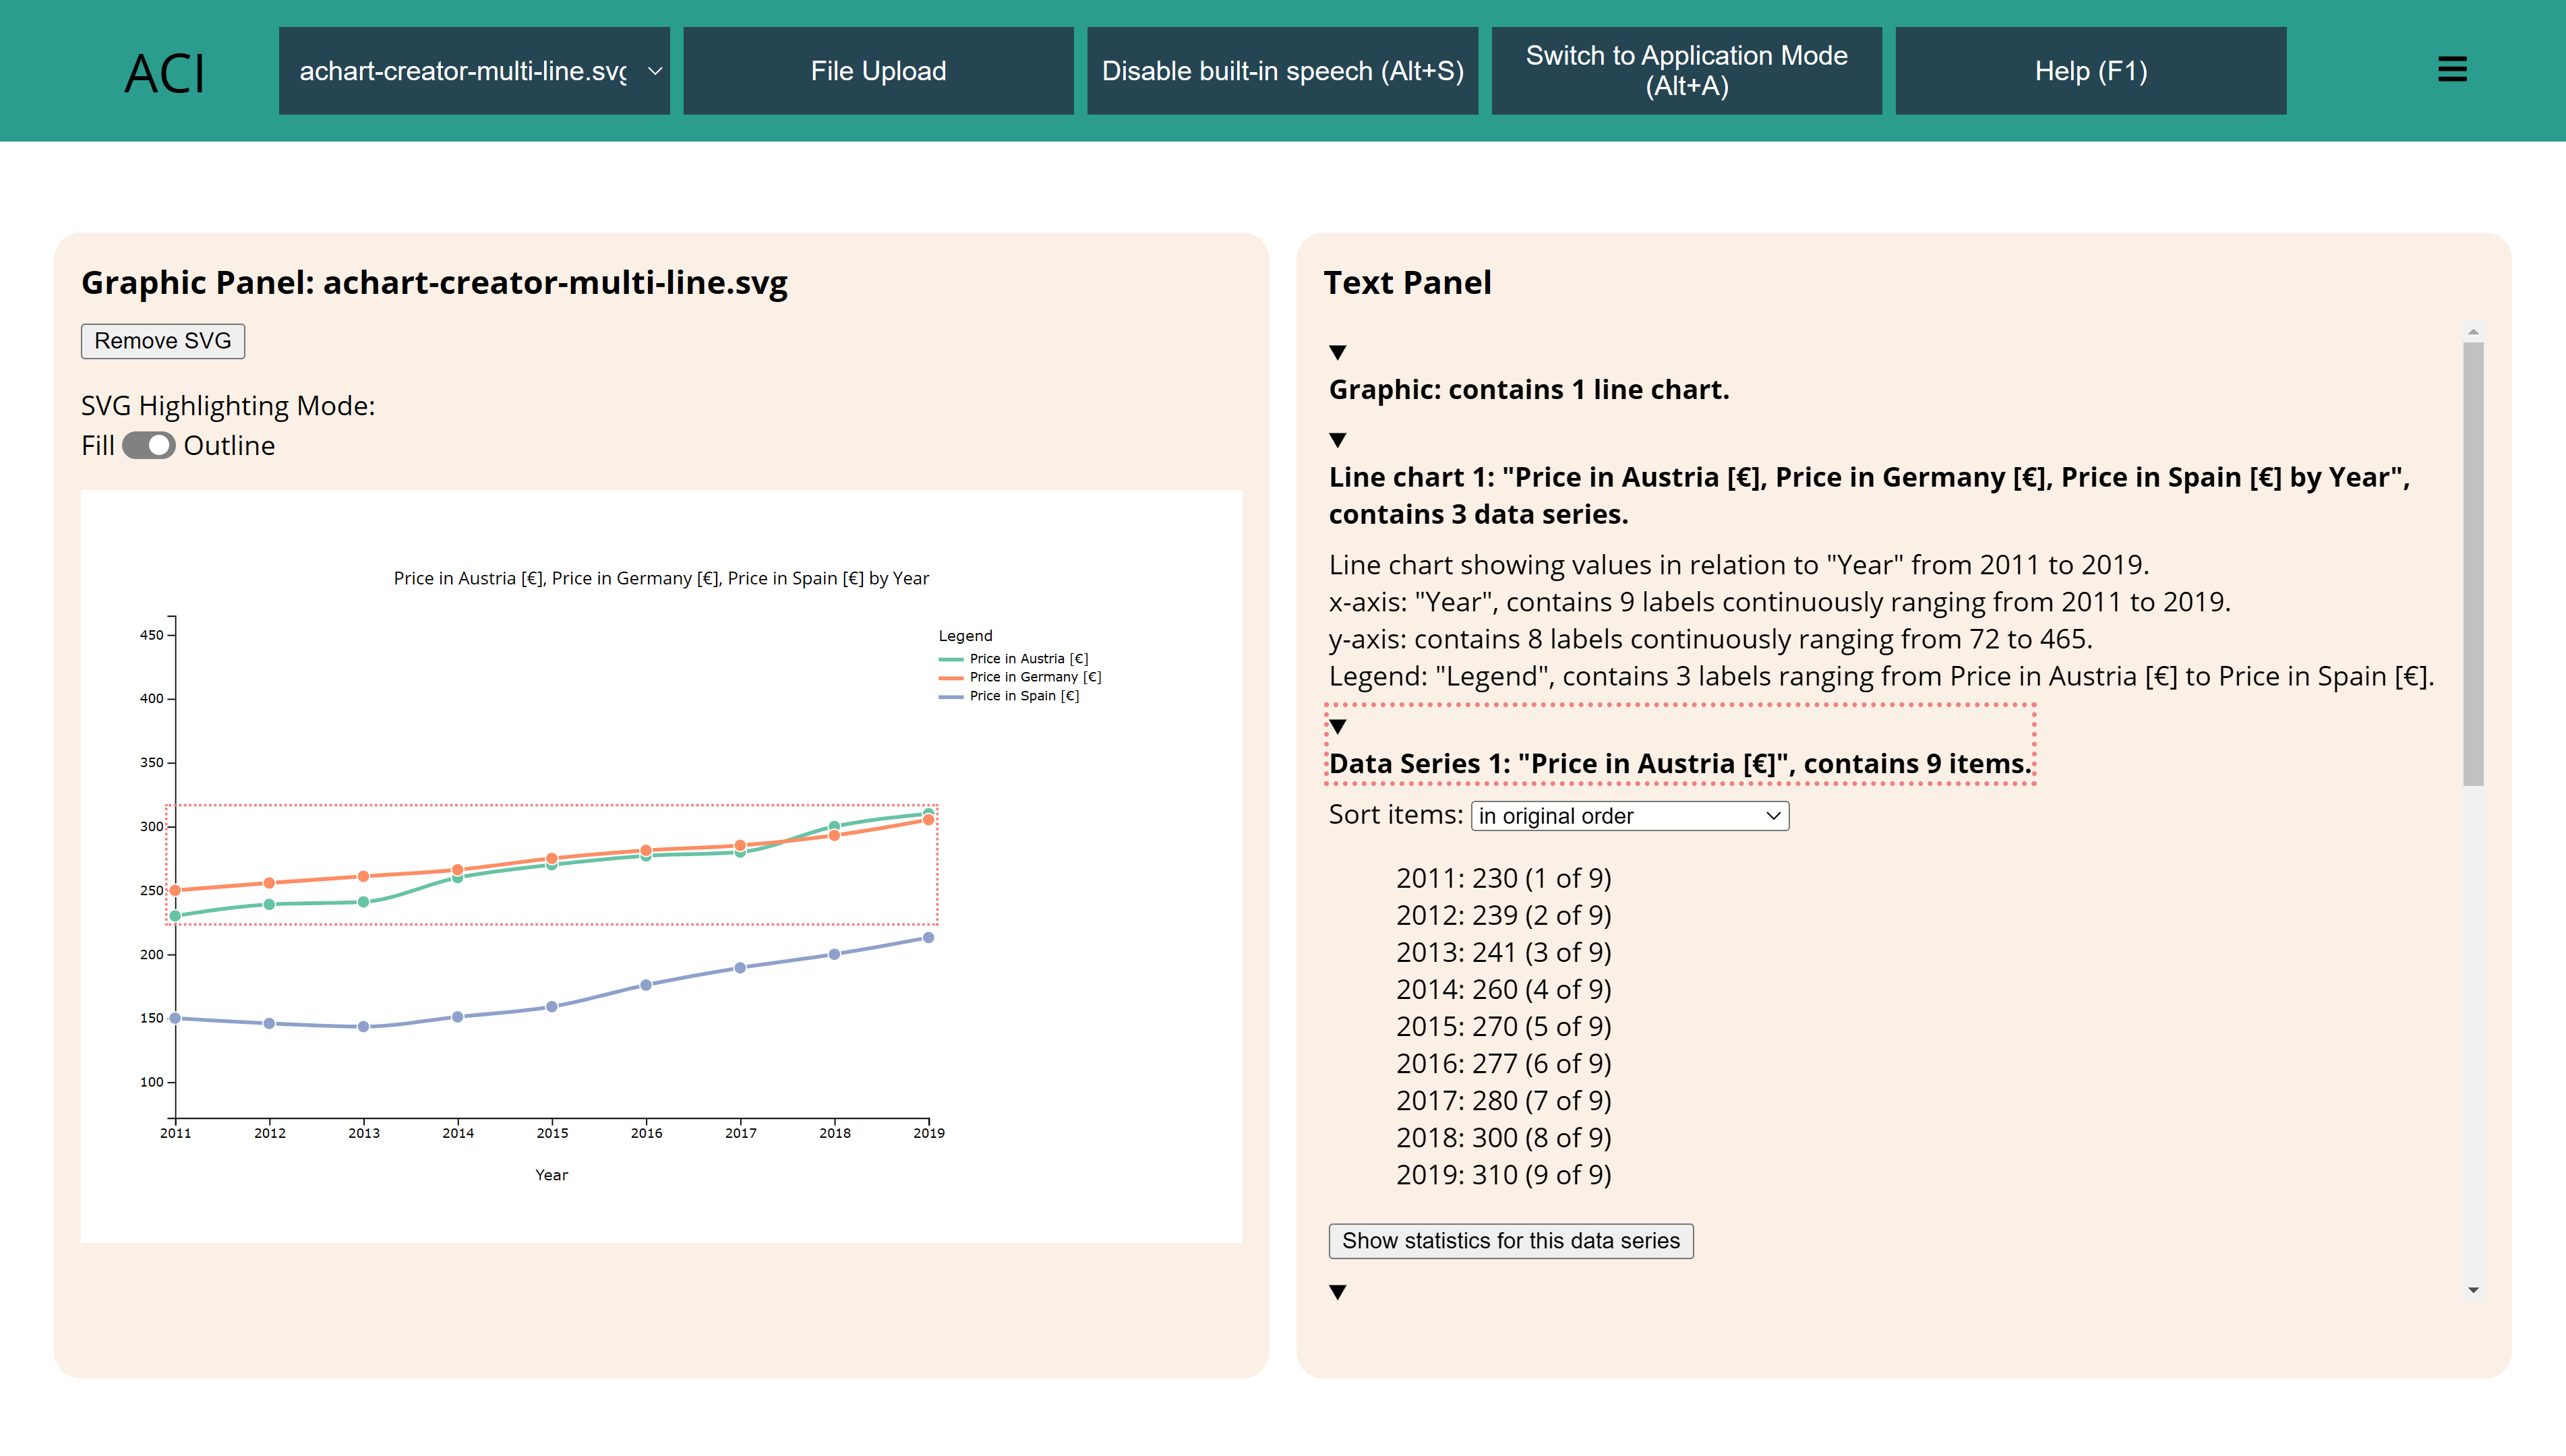The height and width of the screenshot is (1456, 2566).
Task: Switch to Application Mode
Action: [1686, 70]
